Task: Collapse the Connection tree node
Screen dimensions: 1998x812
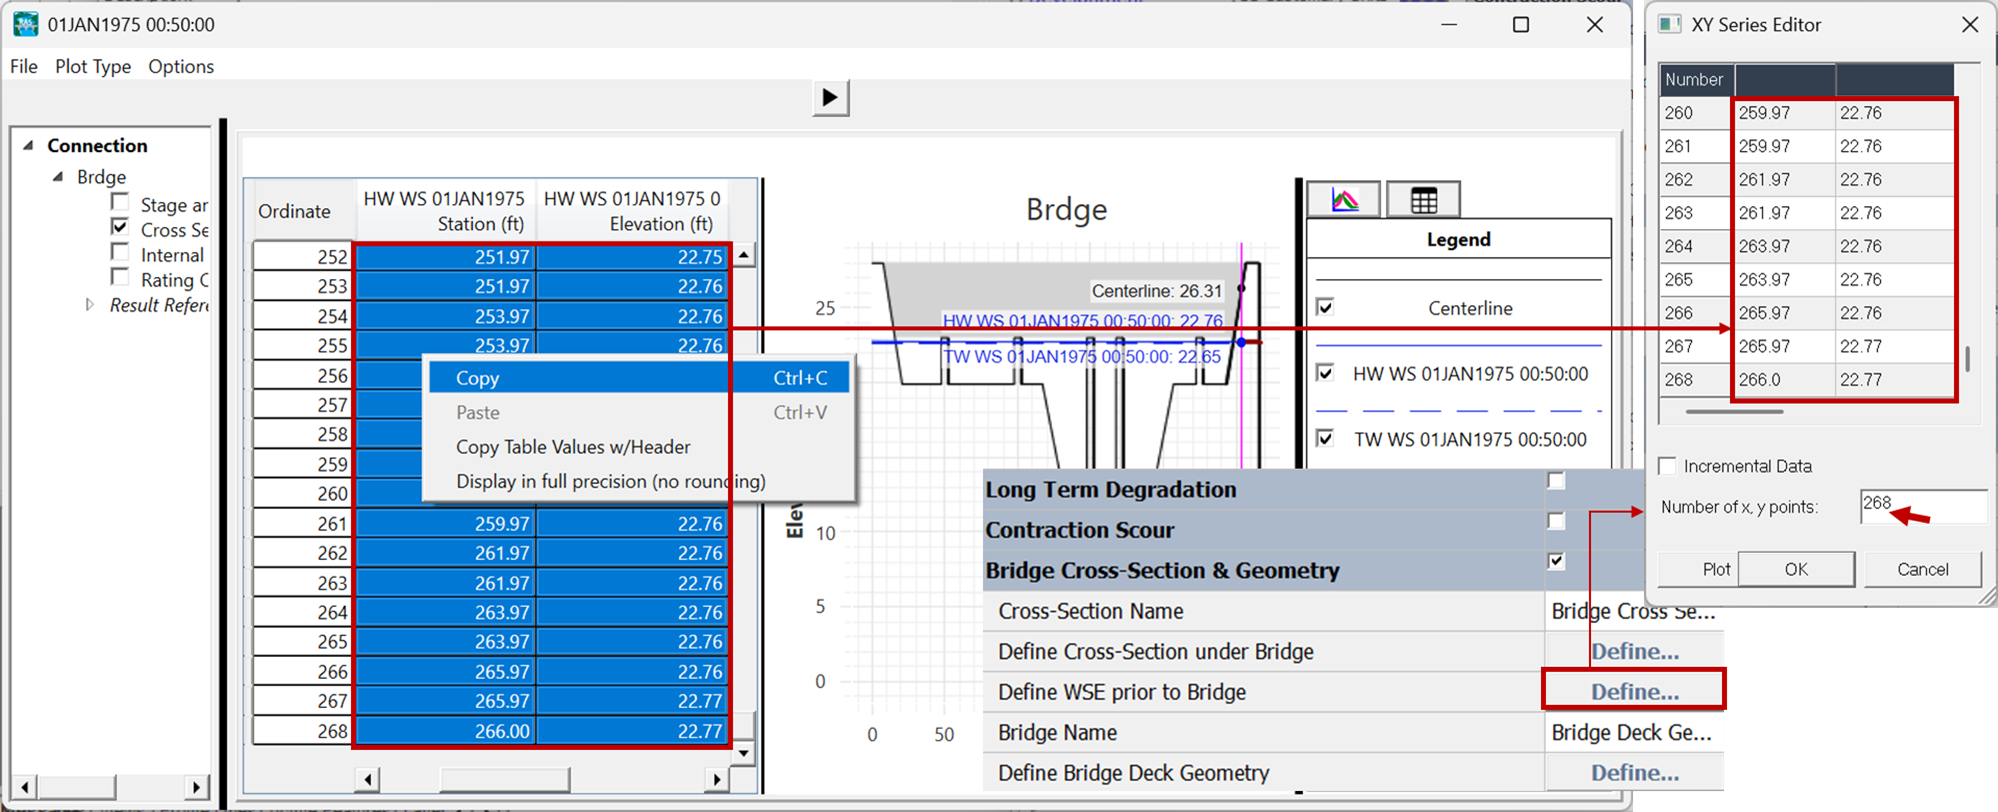Action: pos(29,146)
